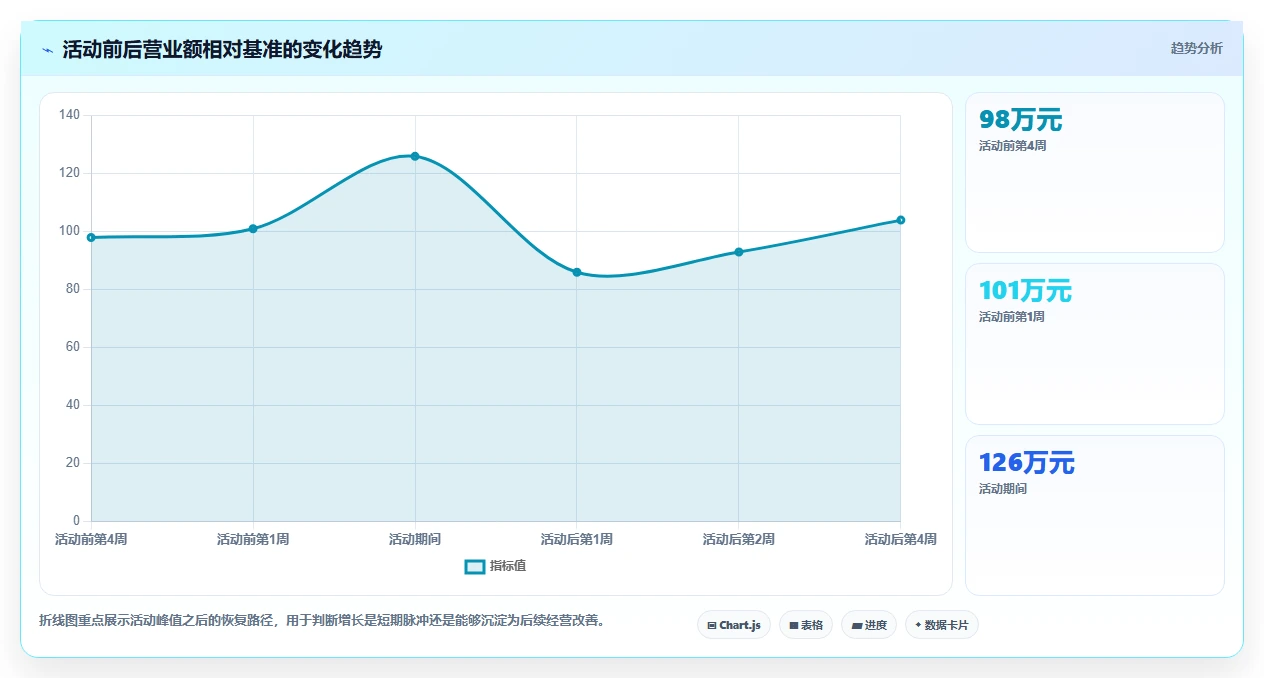Screen dimensions: 1264x678
Task: Click the x-axis label 活动前第4周
Action: [x=91, y=539]
